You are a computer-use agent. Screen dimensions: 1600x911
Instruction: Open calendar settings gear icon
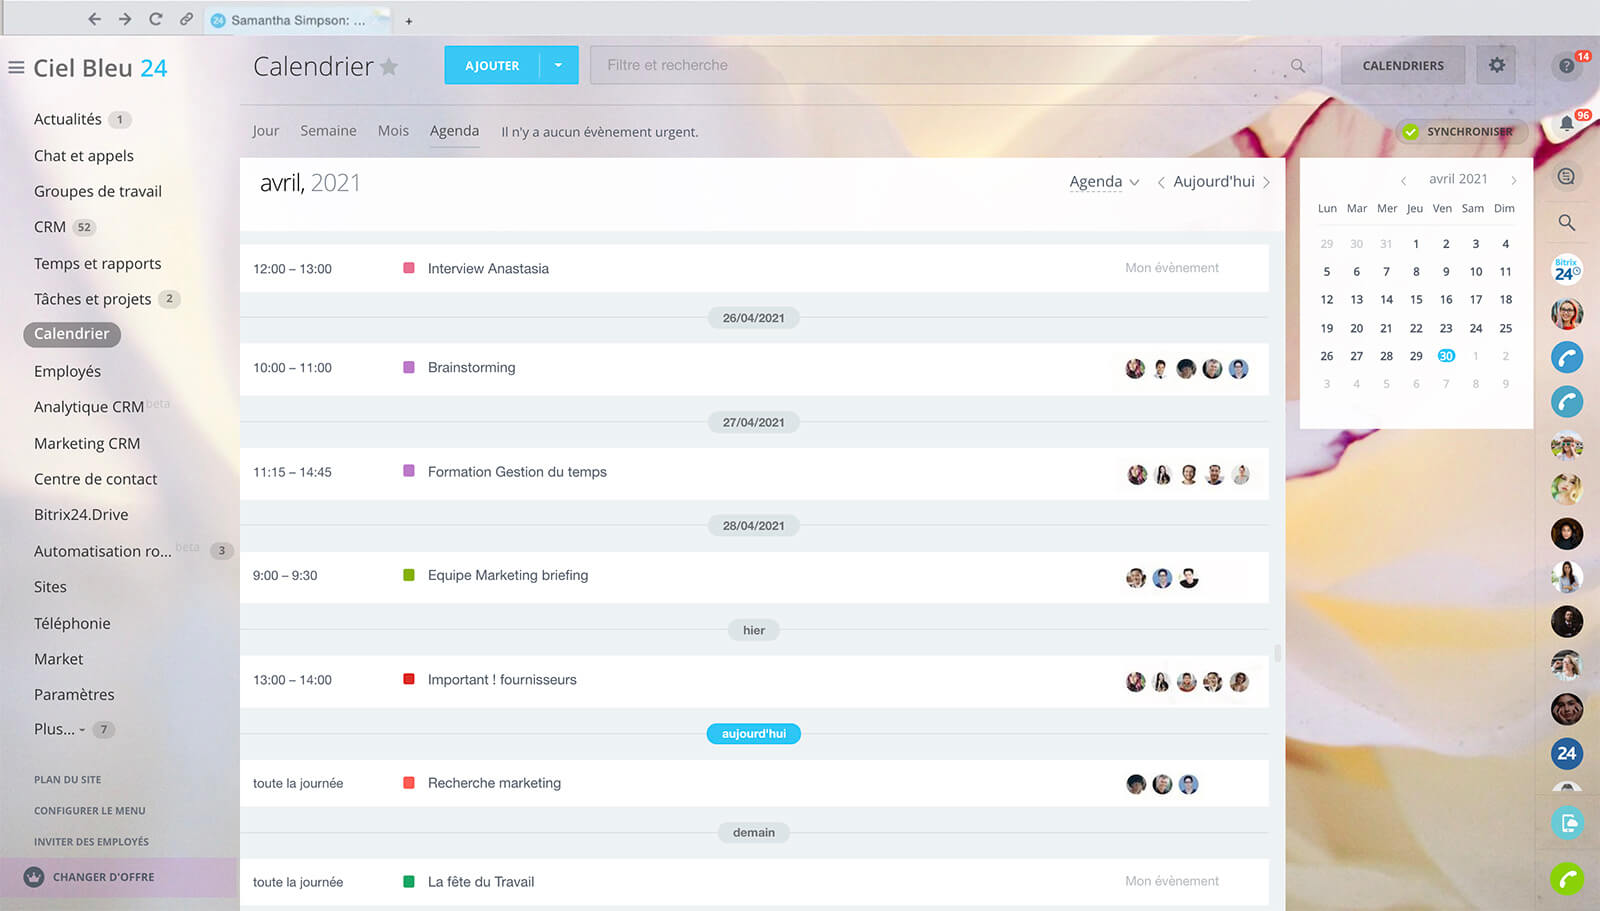pyautogui.click(x=1496, y=65)
